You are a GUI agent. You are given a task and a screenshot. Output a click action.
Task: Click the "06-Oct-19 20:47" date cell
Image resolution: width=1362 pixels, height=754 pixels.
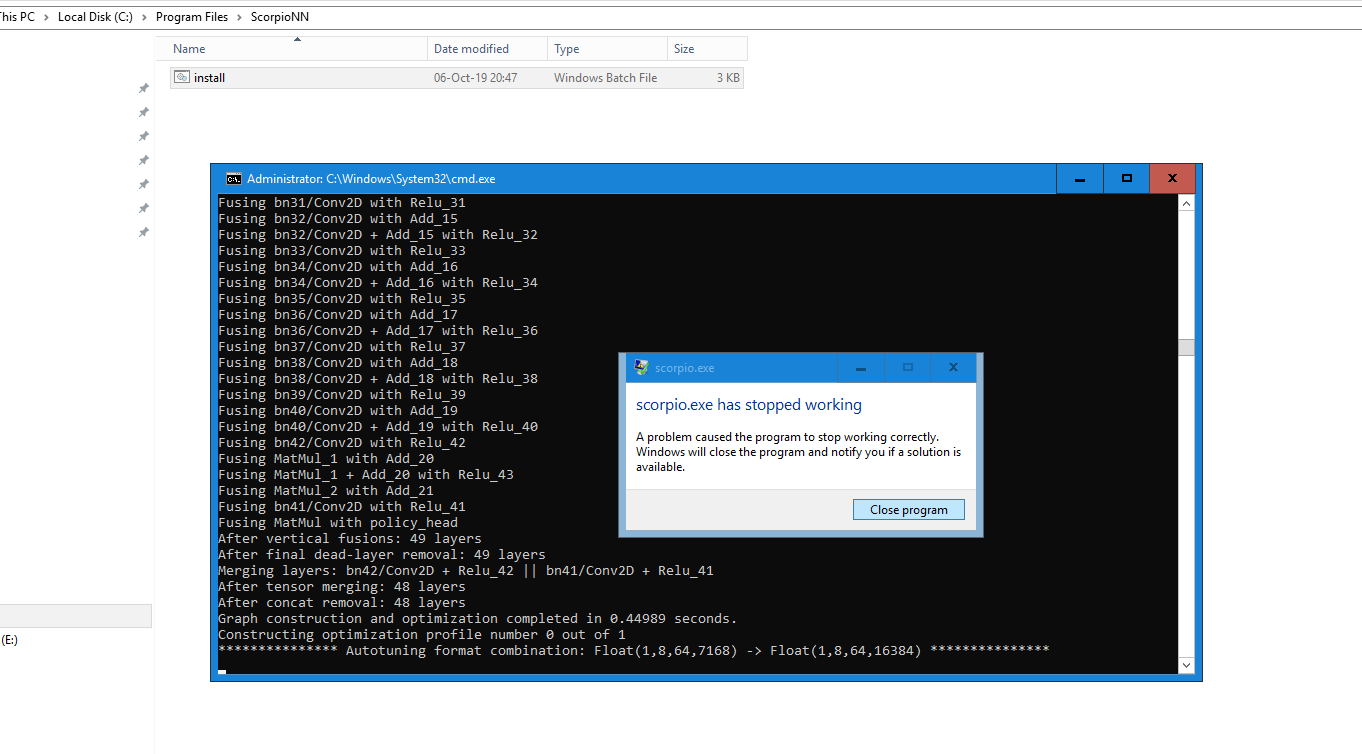point(475,77)
